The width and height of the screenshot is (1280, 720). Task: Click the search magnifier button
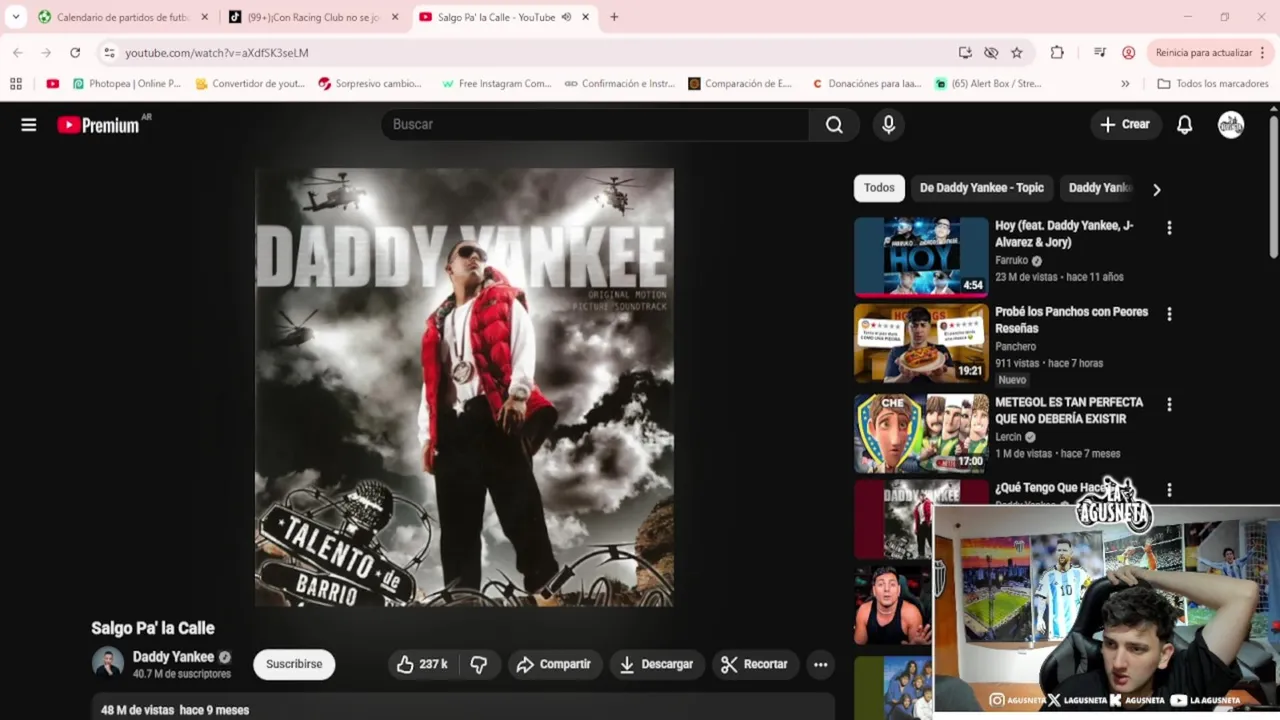[x=834, y=124]
